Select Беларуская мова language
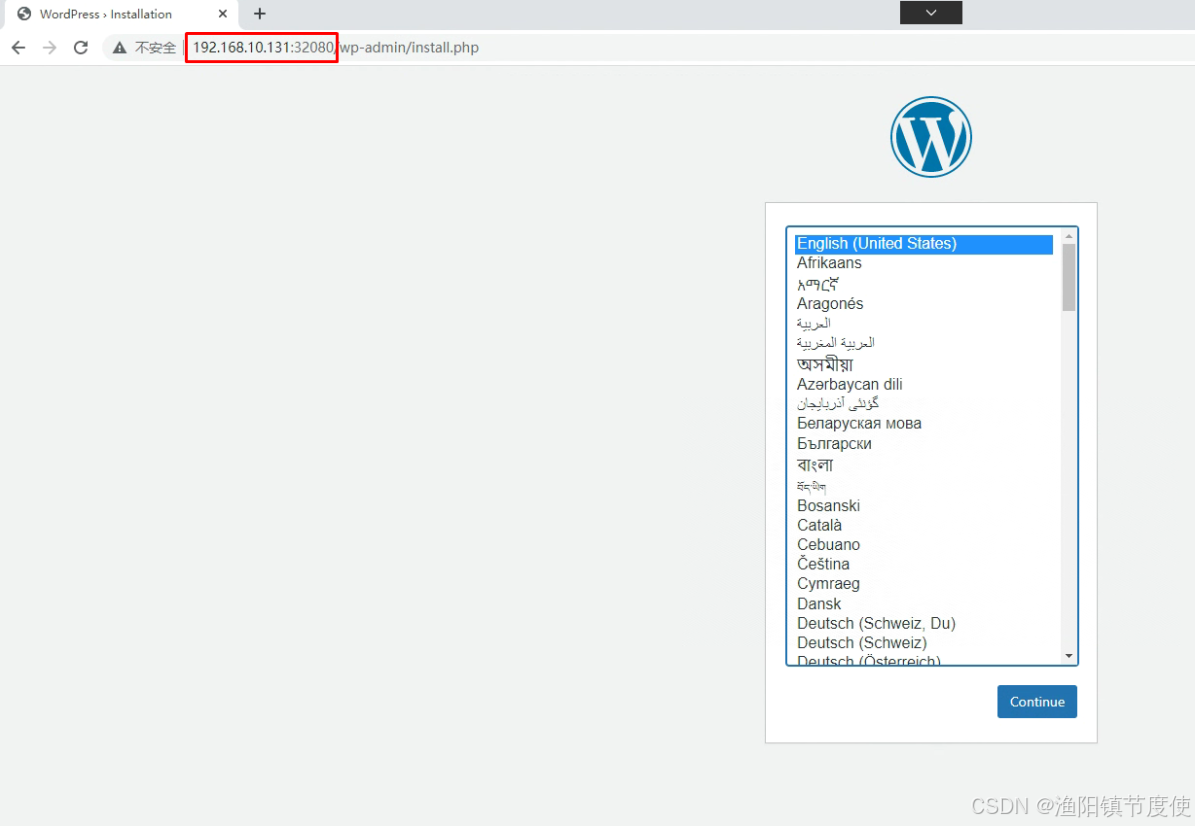 coord(924,423)
